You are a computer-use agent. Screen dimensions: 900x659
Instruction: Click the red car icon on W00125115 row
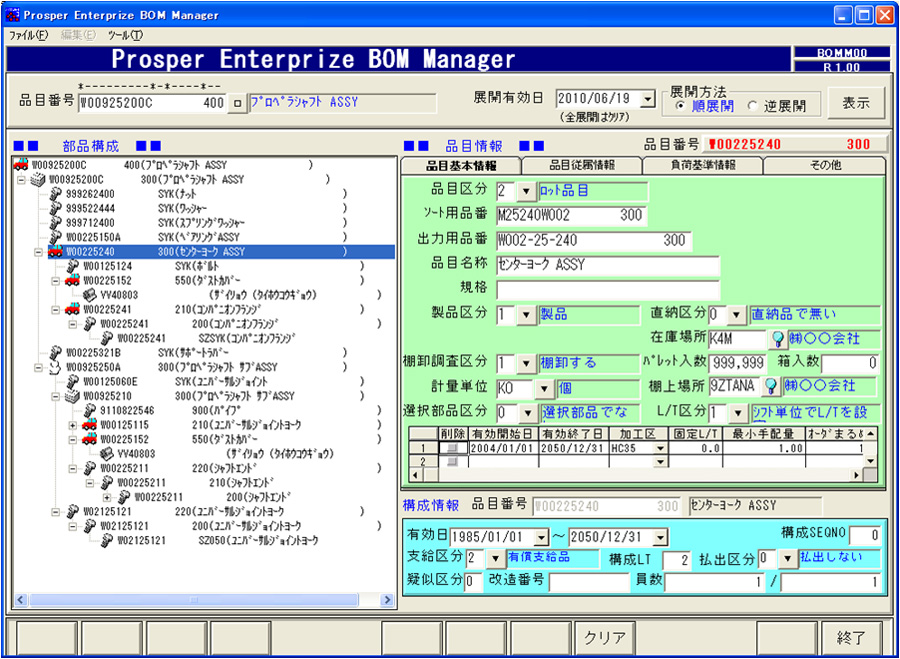[x=90, y=425]
